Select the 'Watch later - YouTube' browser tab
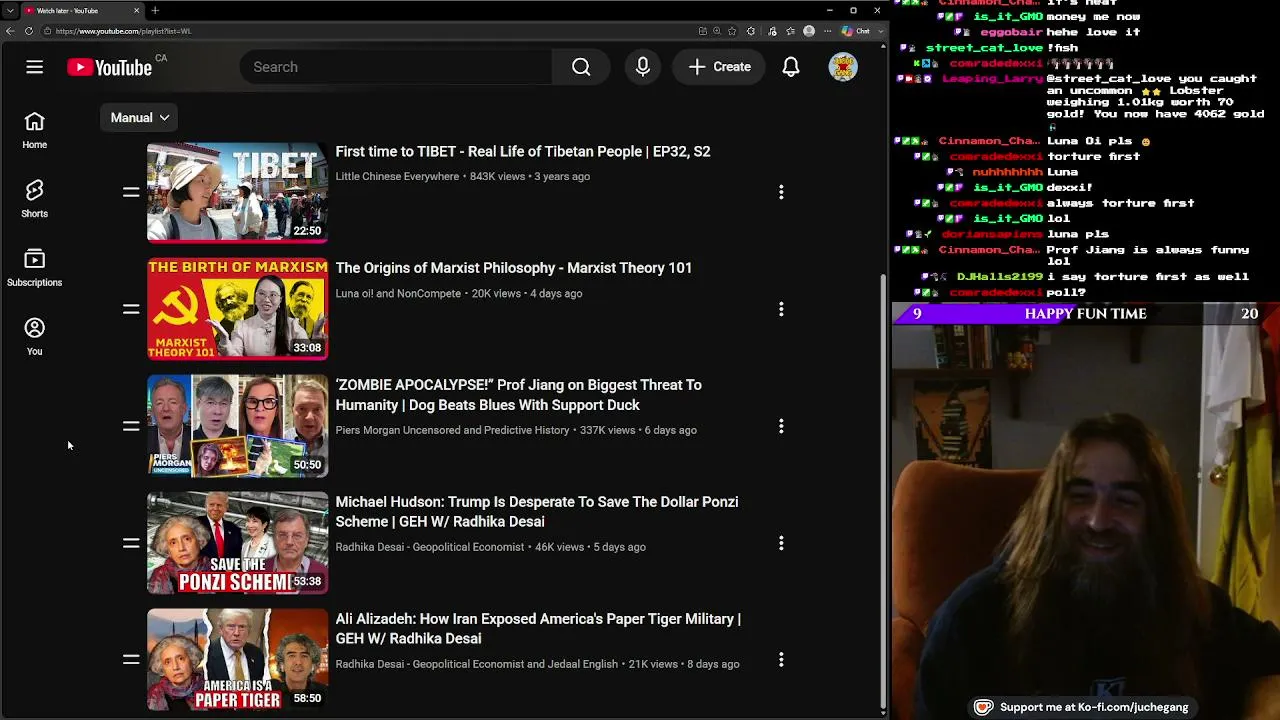Image resolution: width=1280 pixels, height=720 pixels. [82, 10]
